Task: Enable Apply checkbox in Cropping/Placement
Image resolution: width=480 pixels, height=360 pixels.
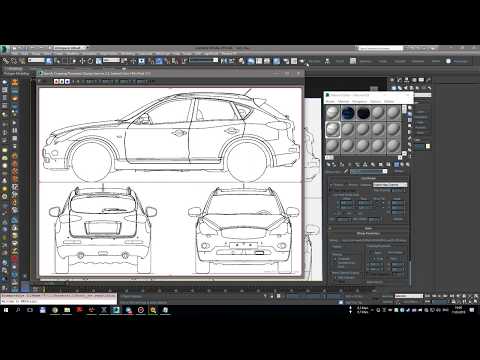Action: click(370, 252)
